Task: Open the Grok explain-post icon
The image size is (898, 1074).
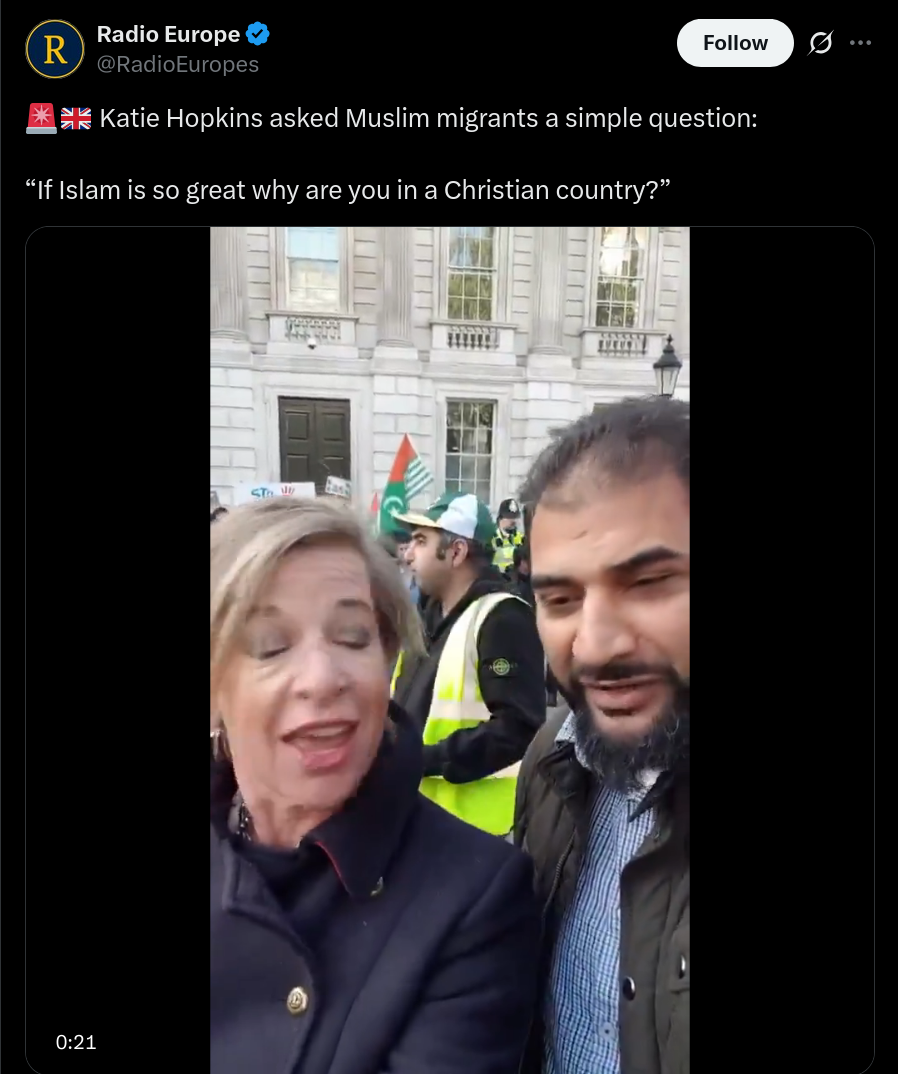Action: [820, 42]
